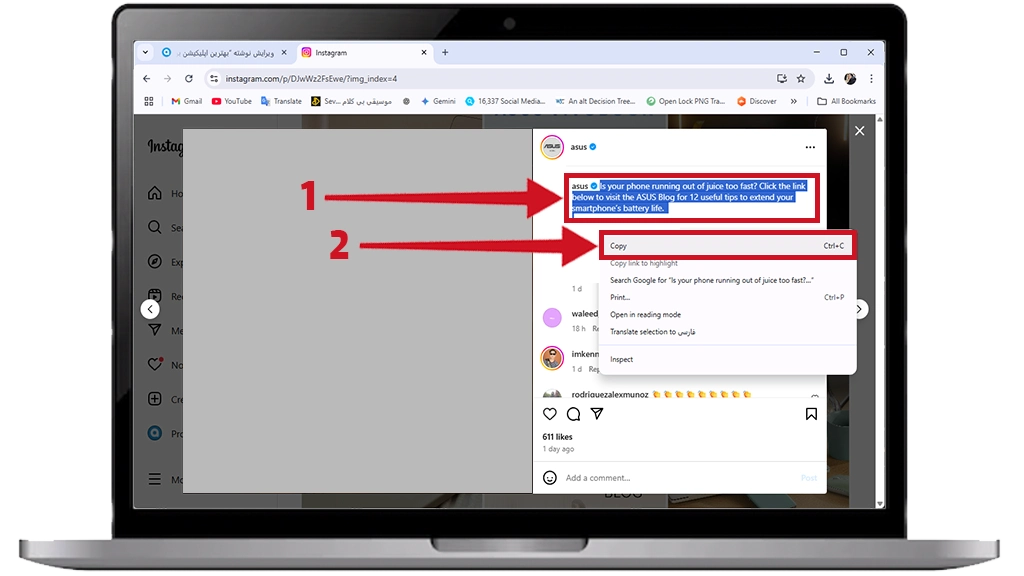Open Instagram Search magnifier icon

point(155,227)
